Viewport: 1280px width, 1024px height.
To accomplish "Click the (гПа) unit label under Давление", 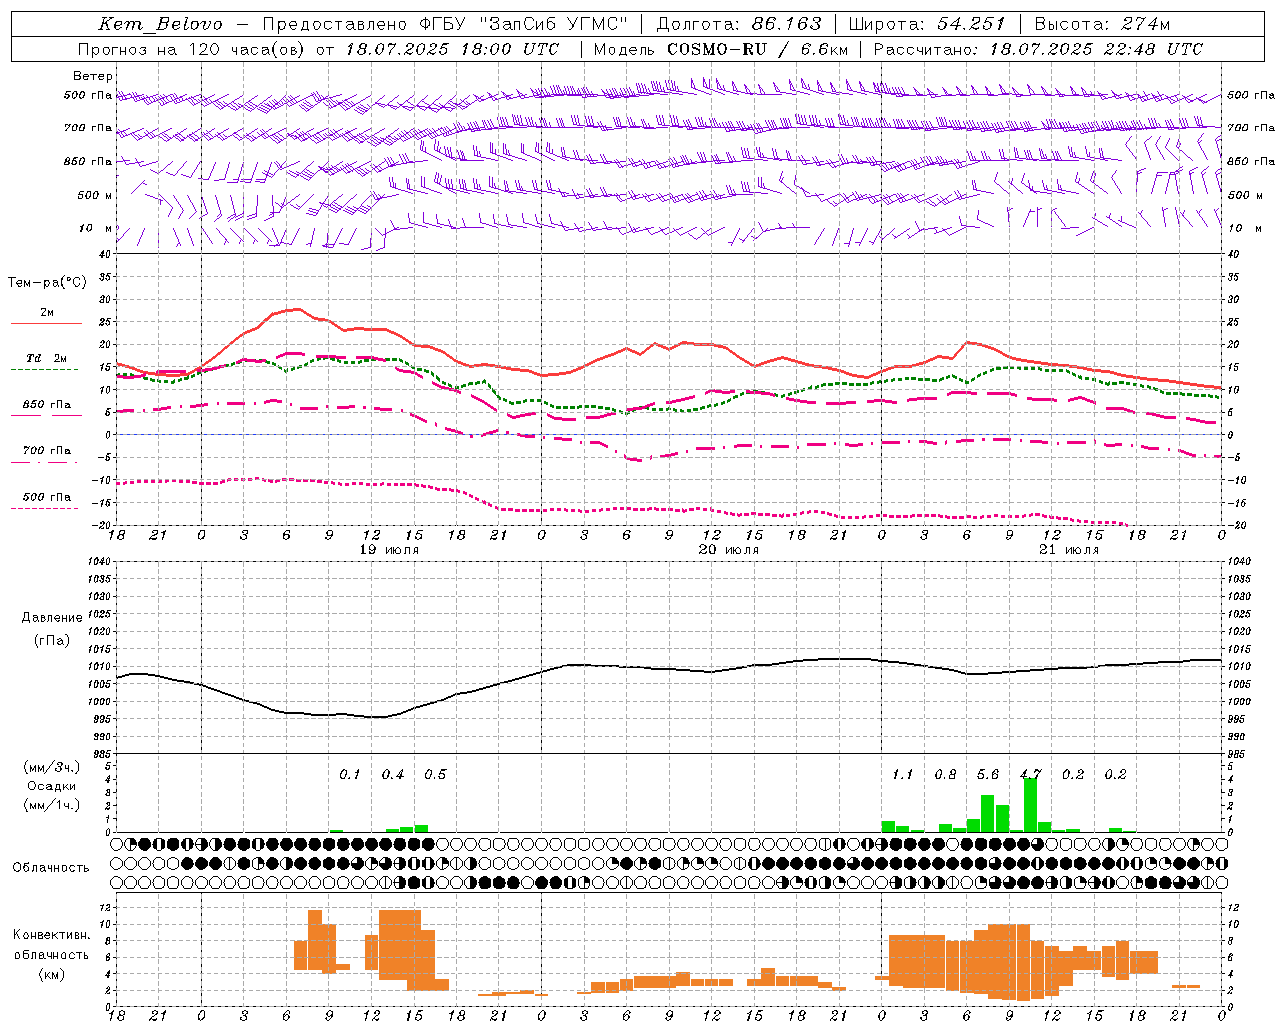I will [x=52, y=641].
